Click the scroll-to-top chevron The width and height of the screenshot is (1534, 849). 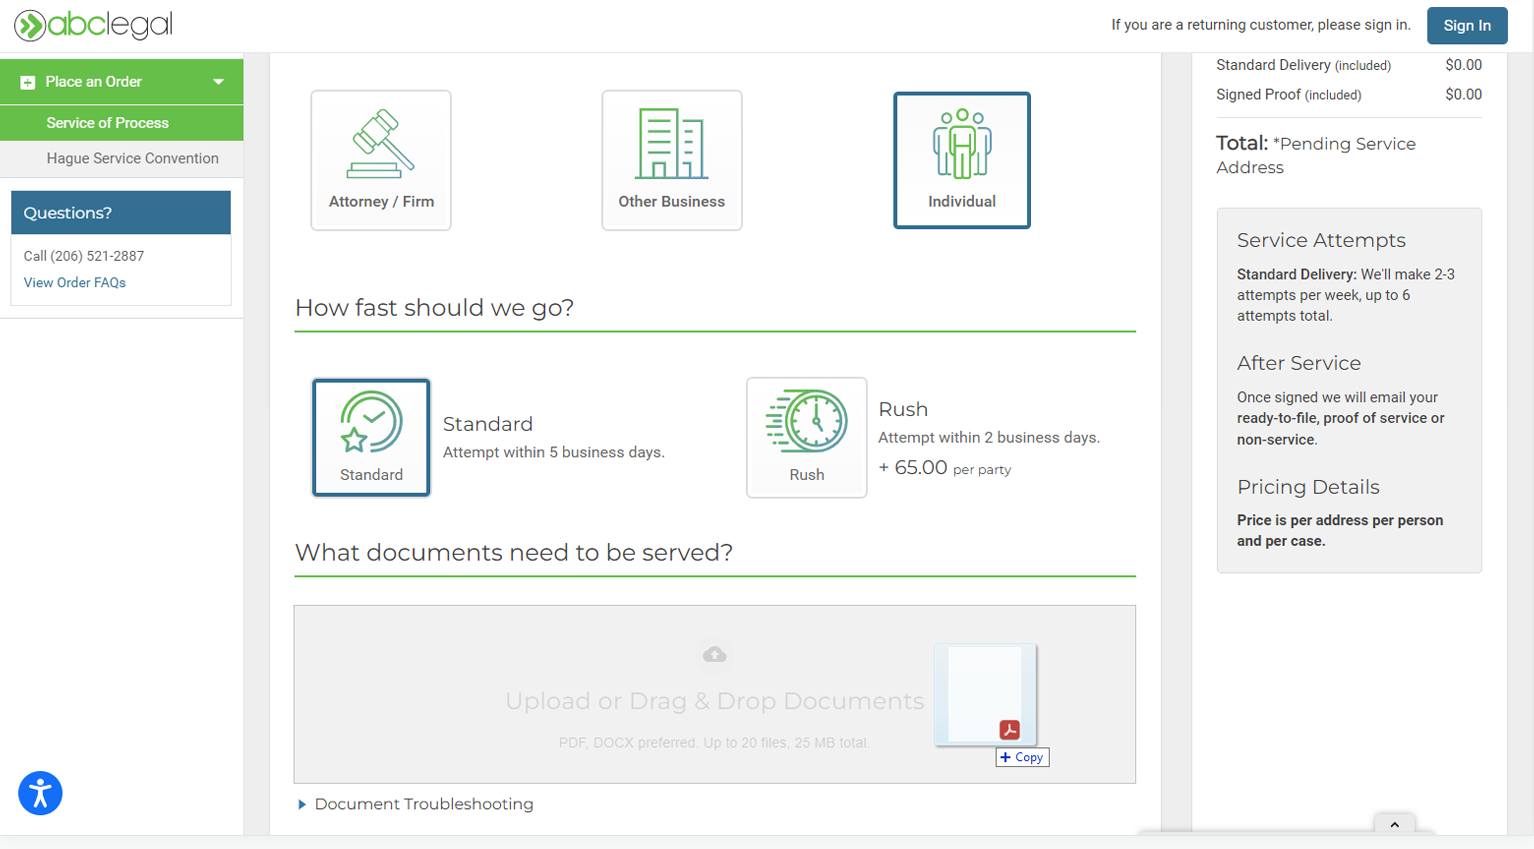tap(1396, 824)
